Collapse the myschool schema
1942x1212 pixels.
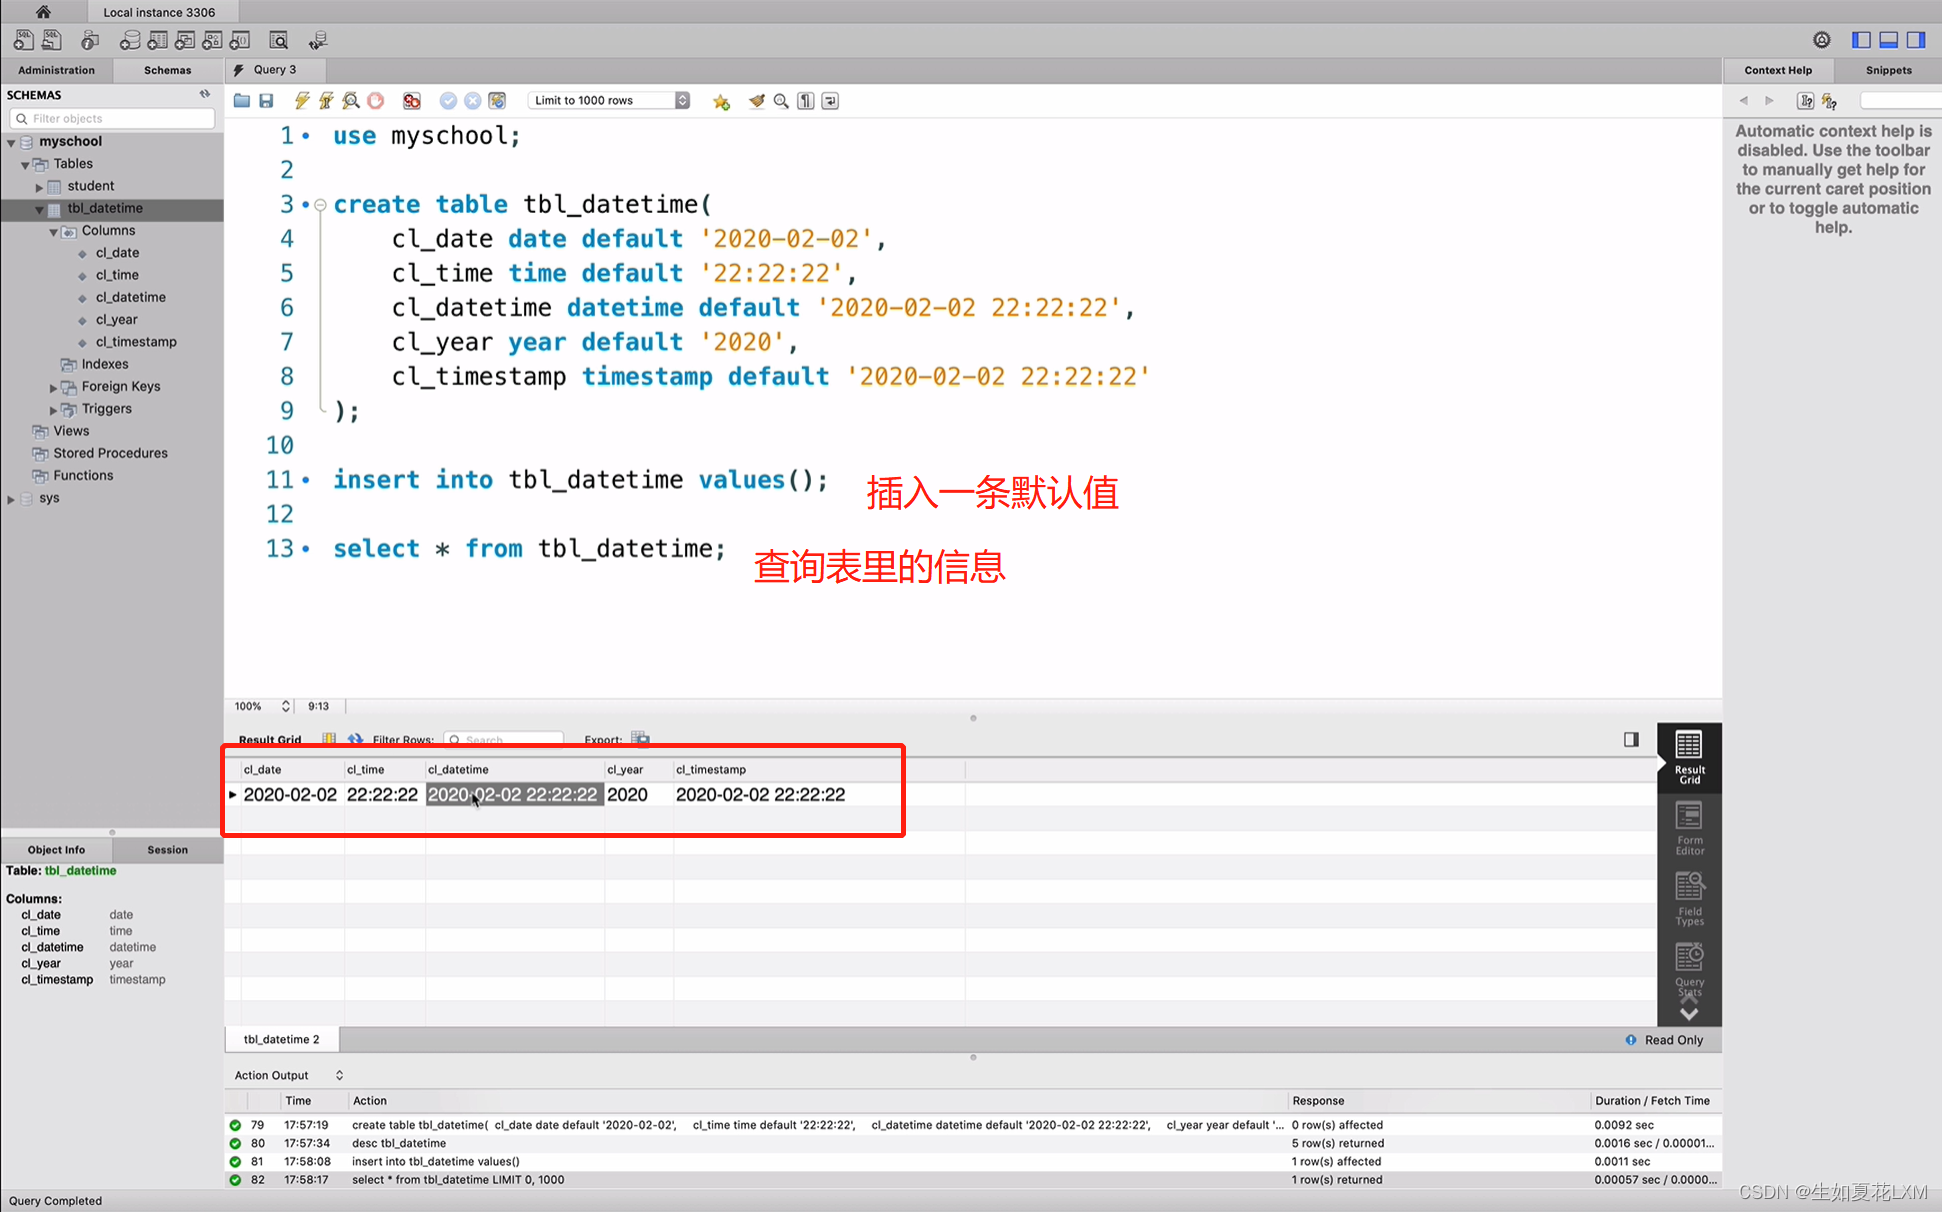[11, 142]
